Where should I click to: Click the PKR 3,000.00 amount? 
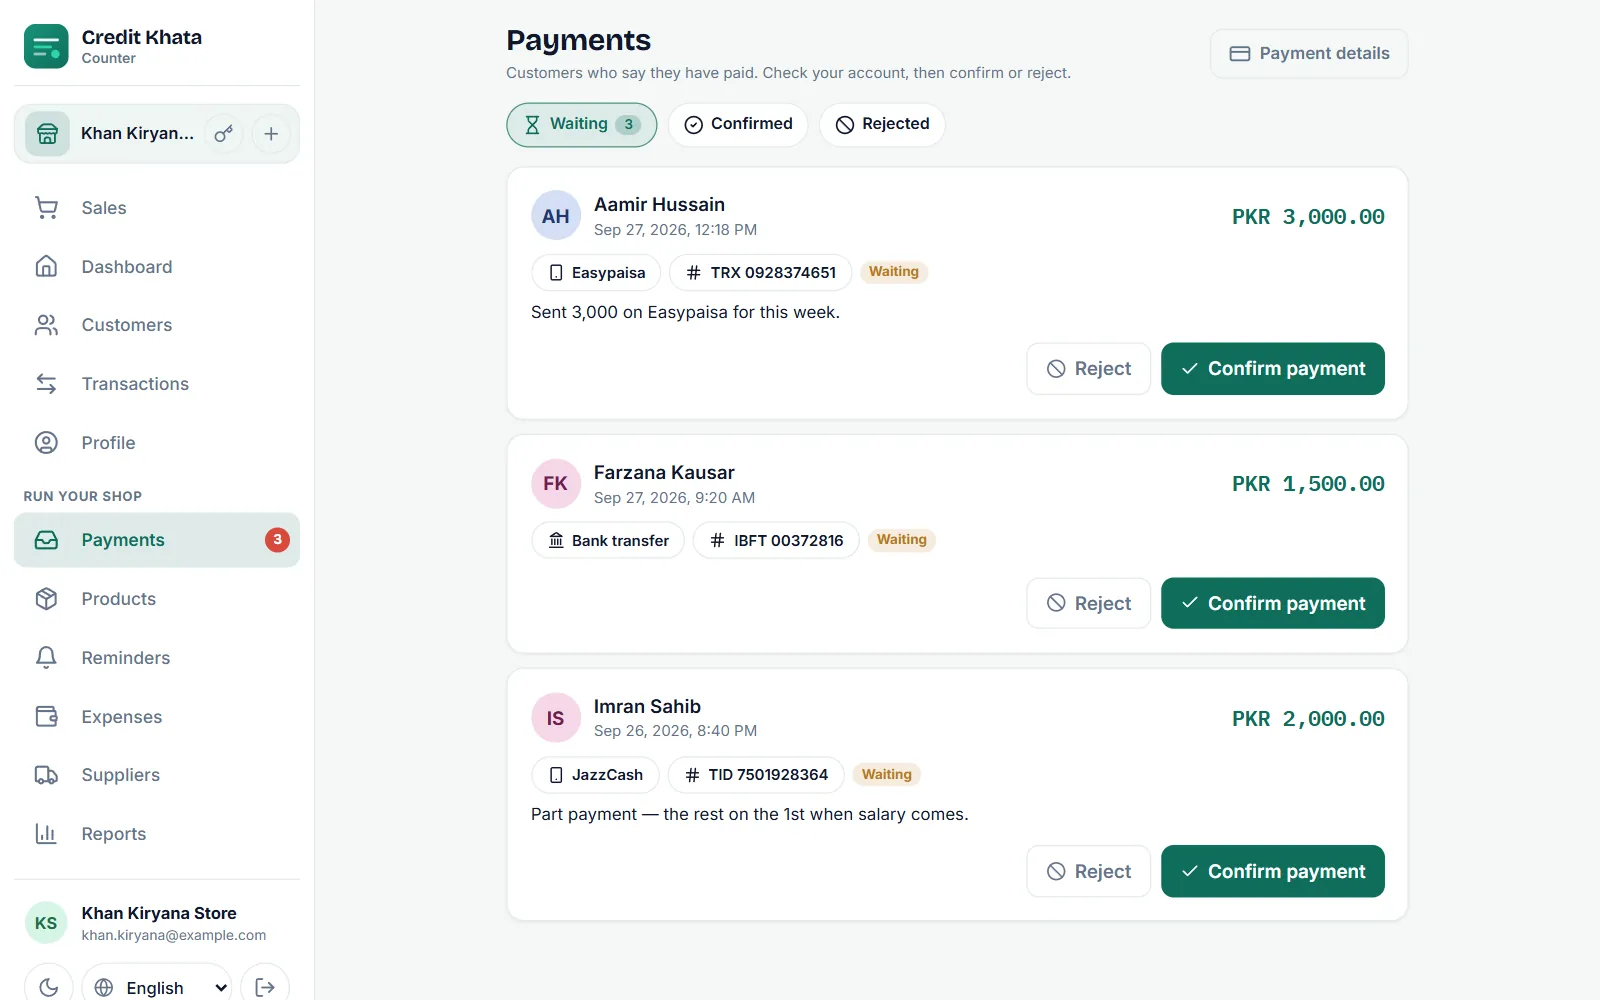(1308, 217)
